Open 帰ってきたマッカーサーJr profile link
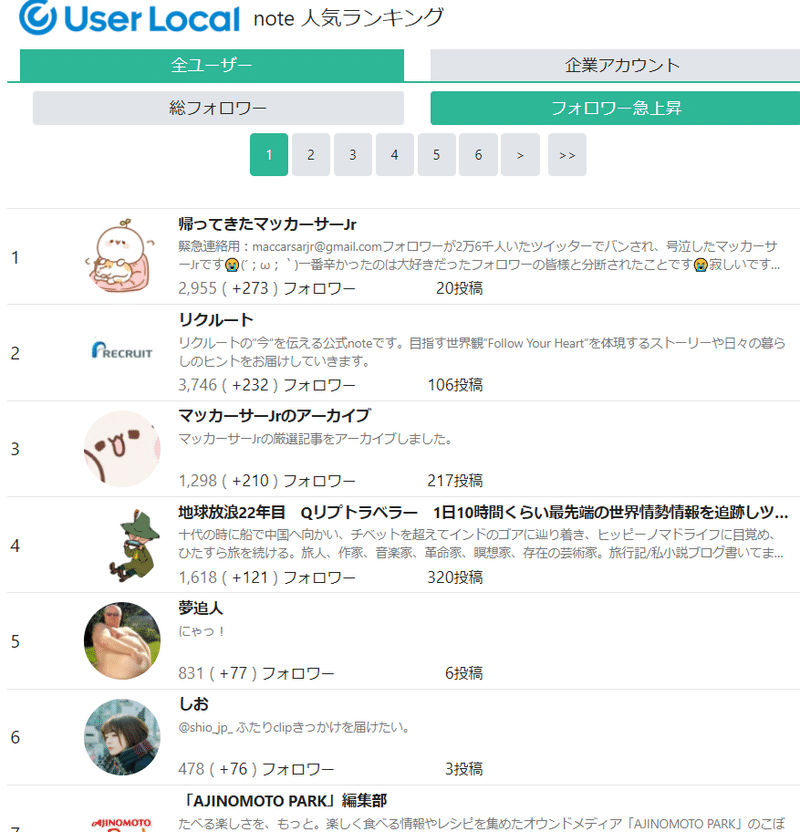This screenshot has height=832, width=800. click(267, 224)
